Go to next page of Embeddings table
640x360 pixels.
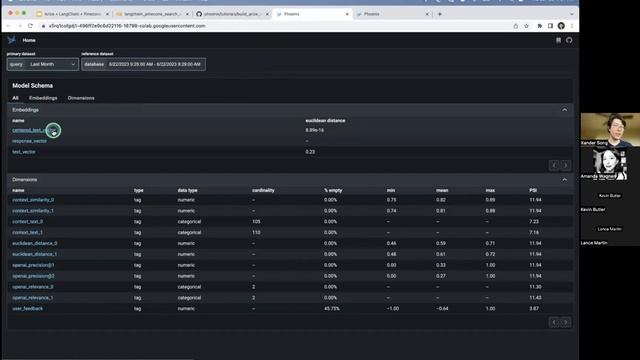coord(565,165)
